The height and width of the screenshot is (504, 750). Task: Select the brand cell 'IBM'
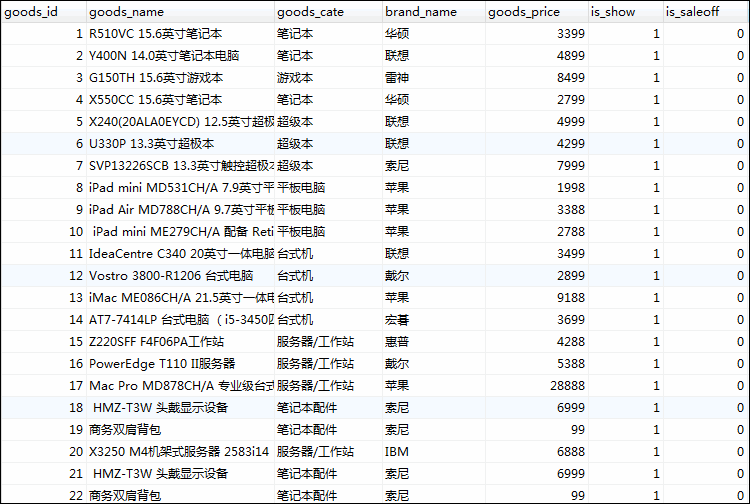(434, 452)
